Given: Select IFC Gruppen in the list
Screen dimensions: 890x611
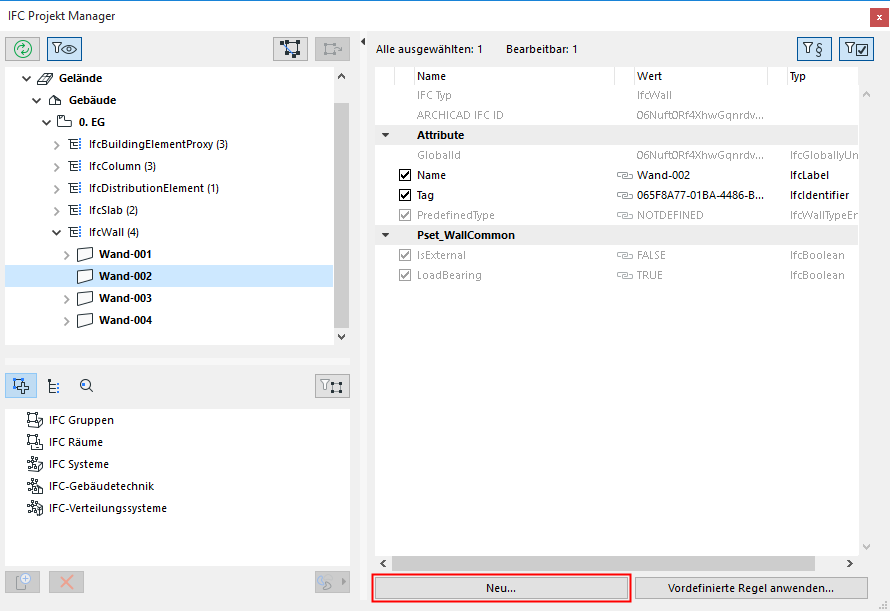Looking at the screenshot, I should point(81,420).
